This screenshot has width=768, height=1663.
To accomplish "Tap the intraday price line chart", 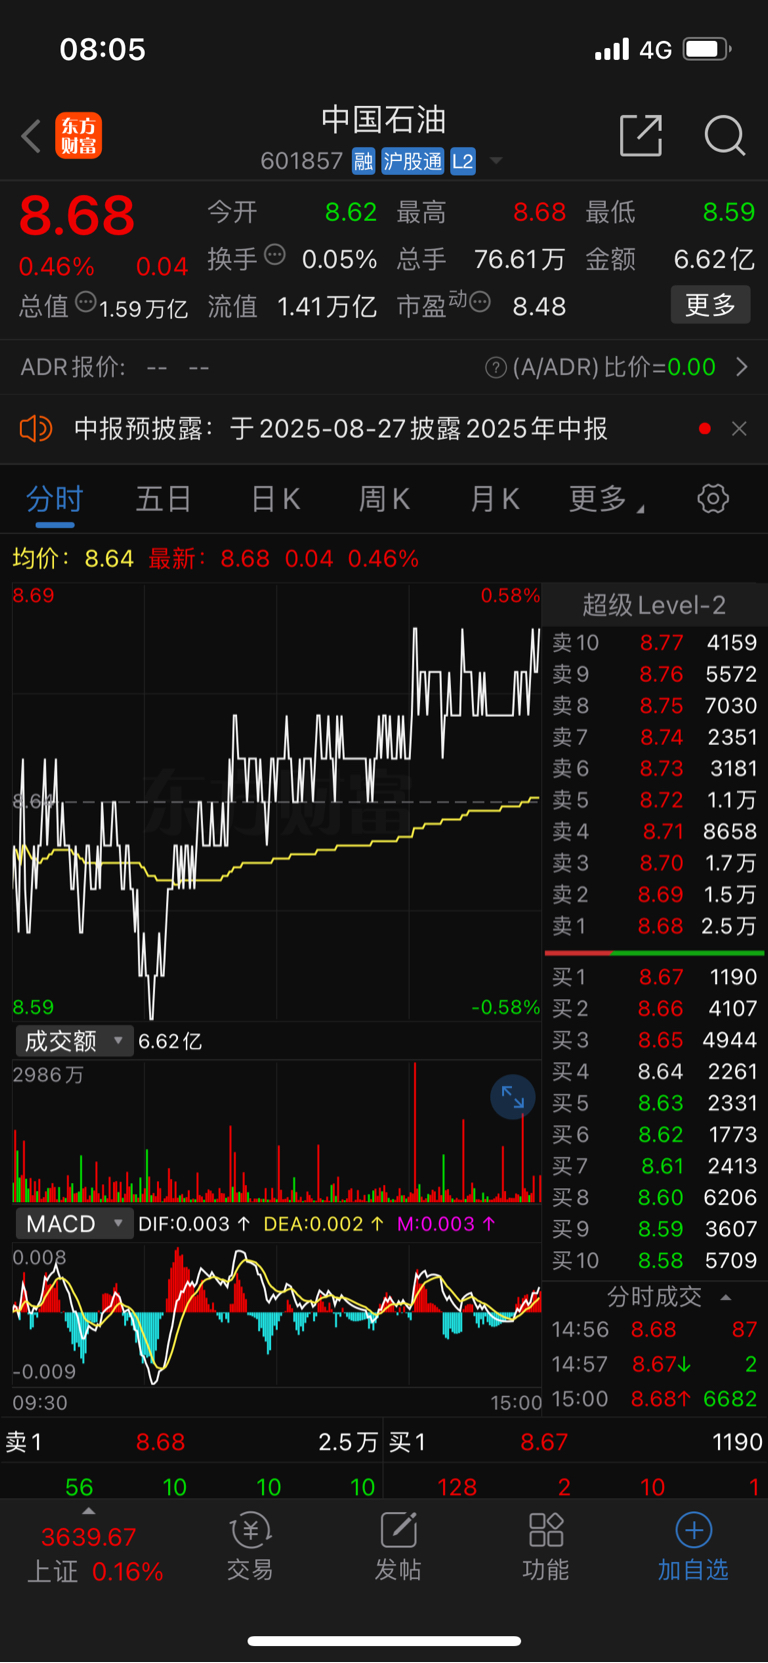I will tap(276, 802).
